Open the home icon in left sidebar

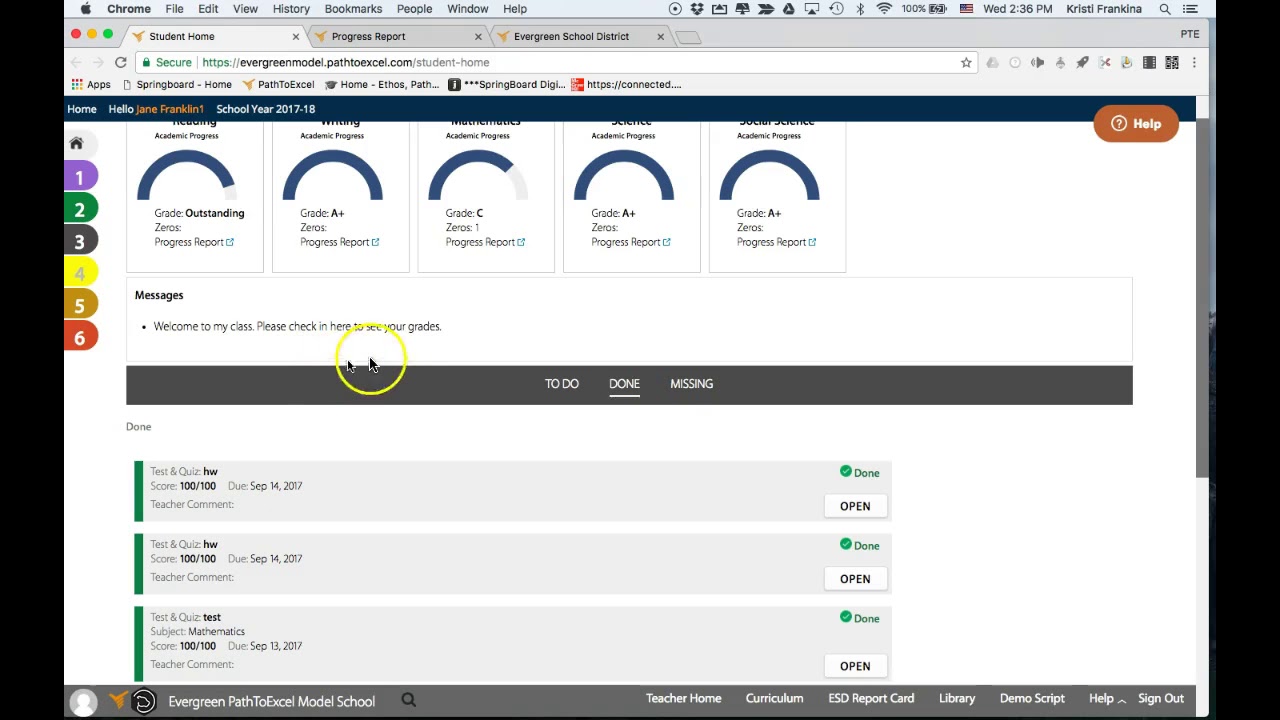(x=76, y=143)
